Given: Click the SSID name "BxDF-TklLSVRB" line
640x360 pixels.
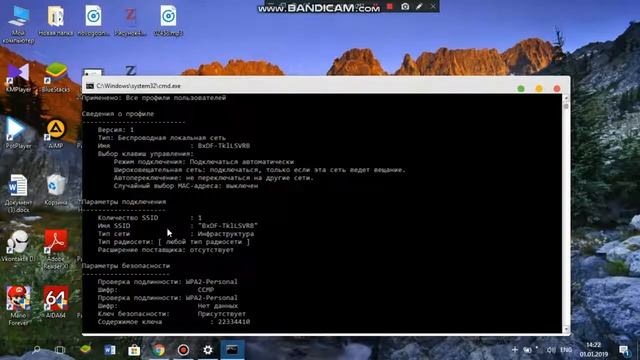Looking at the screenshot, I should pyautogui.click(x=178, y=226).
